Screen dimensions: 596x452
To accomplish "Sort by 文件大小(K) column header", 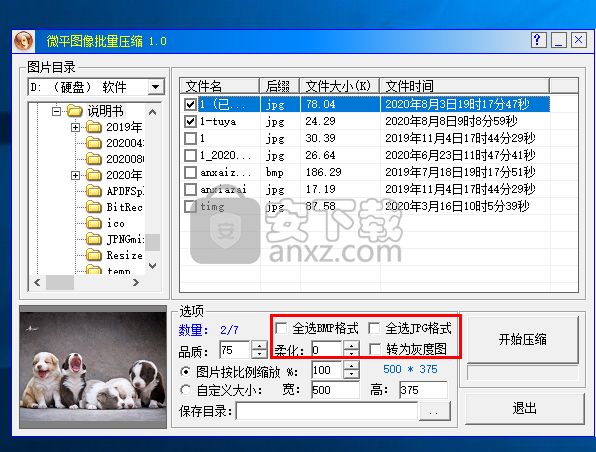I will click(x=340, y=86).
